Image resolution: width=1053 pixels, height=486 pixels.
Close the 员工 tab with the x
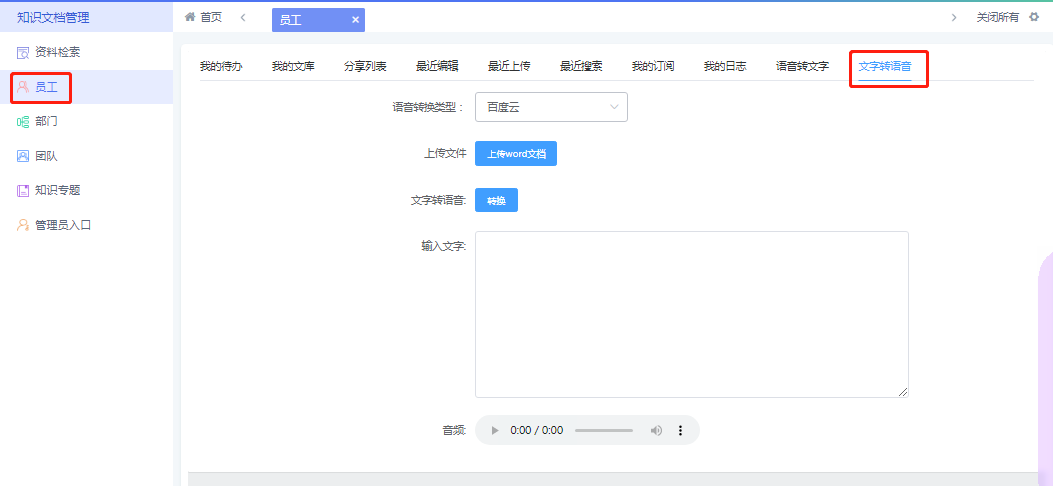[355, 20]
